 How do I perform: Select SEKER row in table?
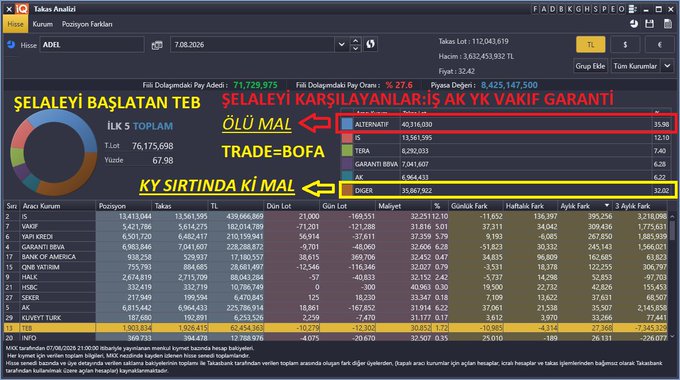[x=336, y=298]
